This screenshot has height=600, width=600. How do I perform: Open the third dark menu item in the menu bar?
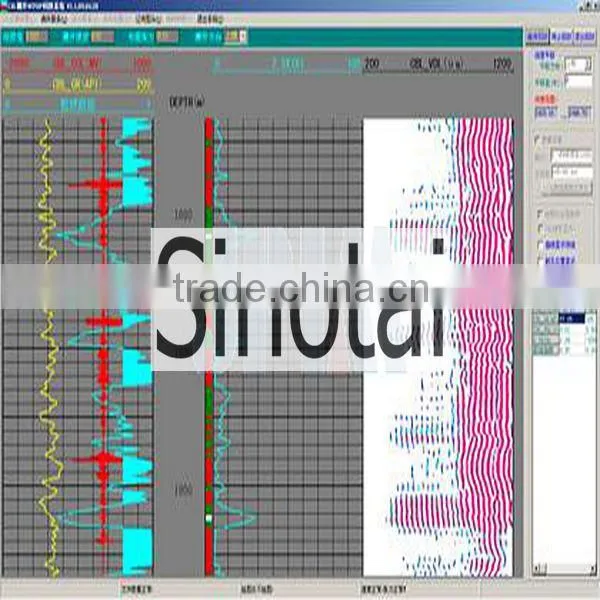(x=210, y=19)
